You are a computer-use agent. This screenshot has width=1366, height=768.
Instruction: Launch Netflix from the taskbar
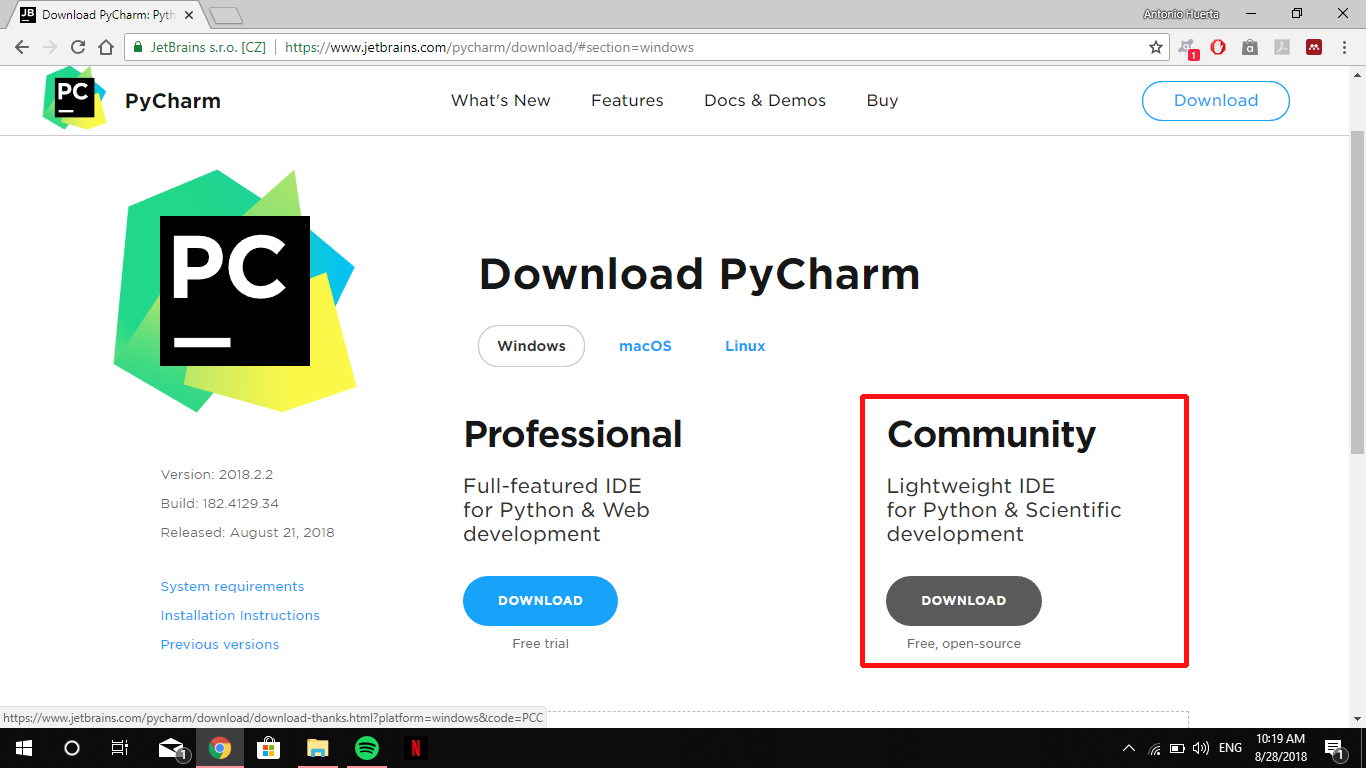[x=415, y=747]
